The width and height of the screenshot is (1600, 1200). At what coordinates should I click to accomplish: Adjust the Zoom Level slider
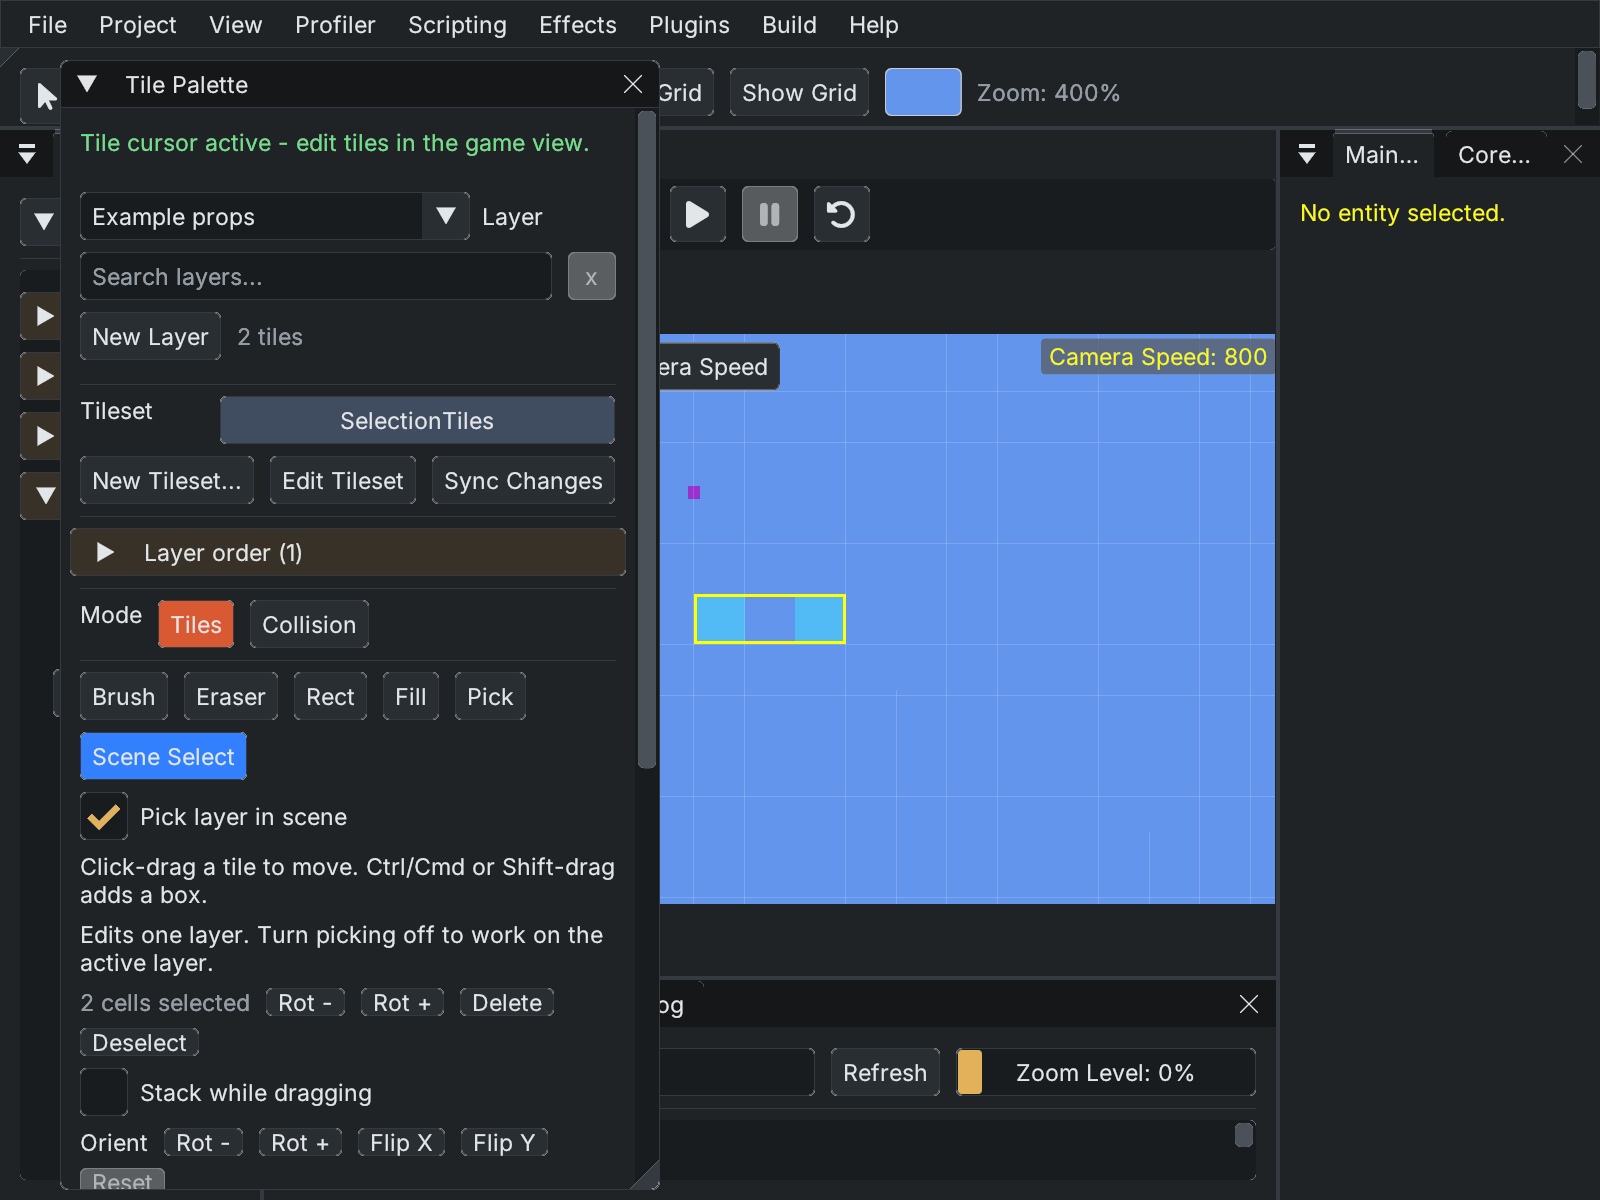[x=1105, y=1073]
